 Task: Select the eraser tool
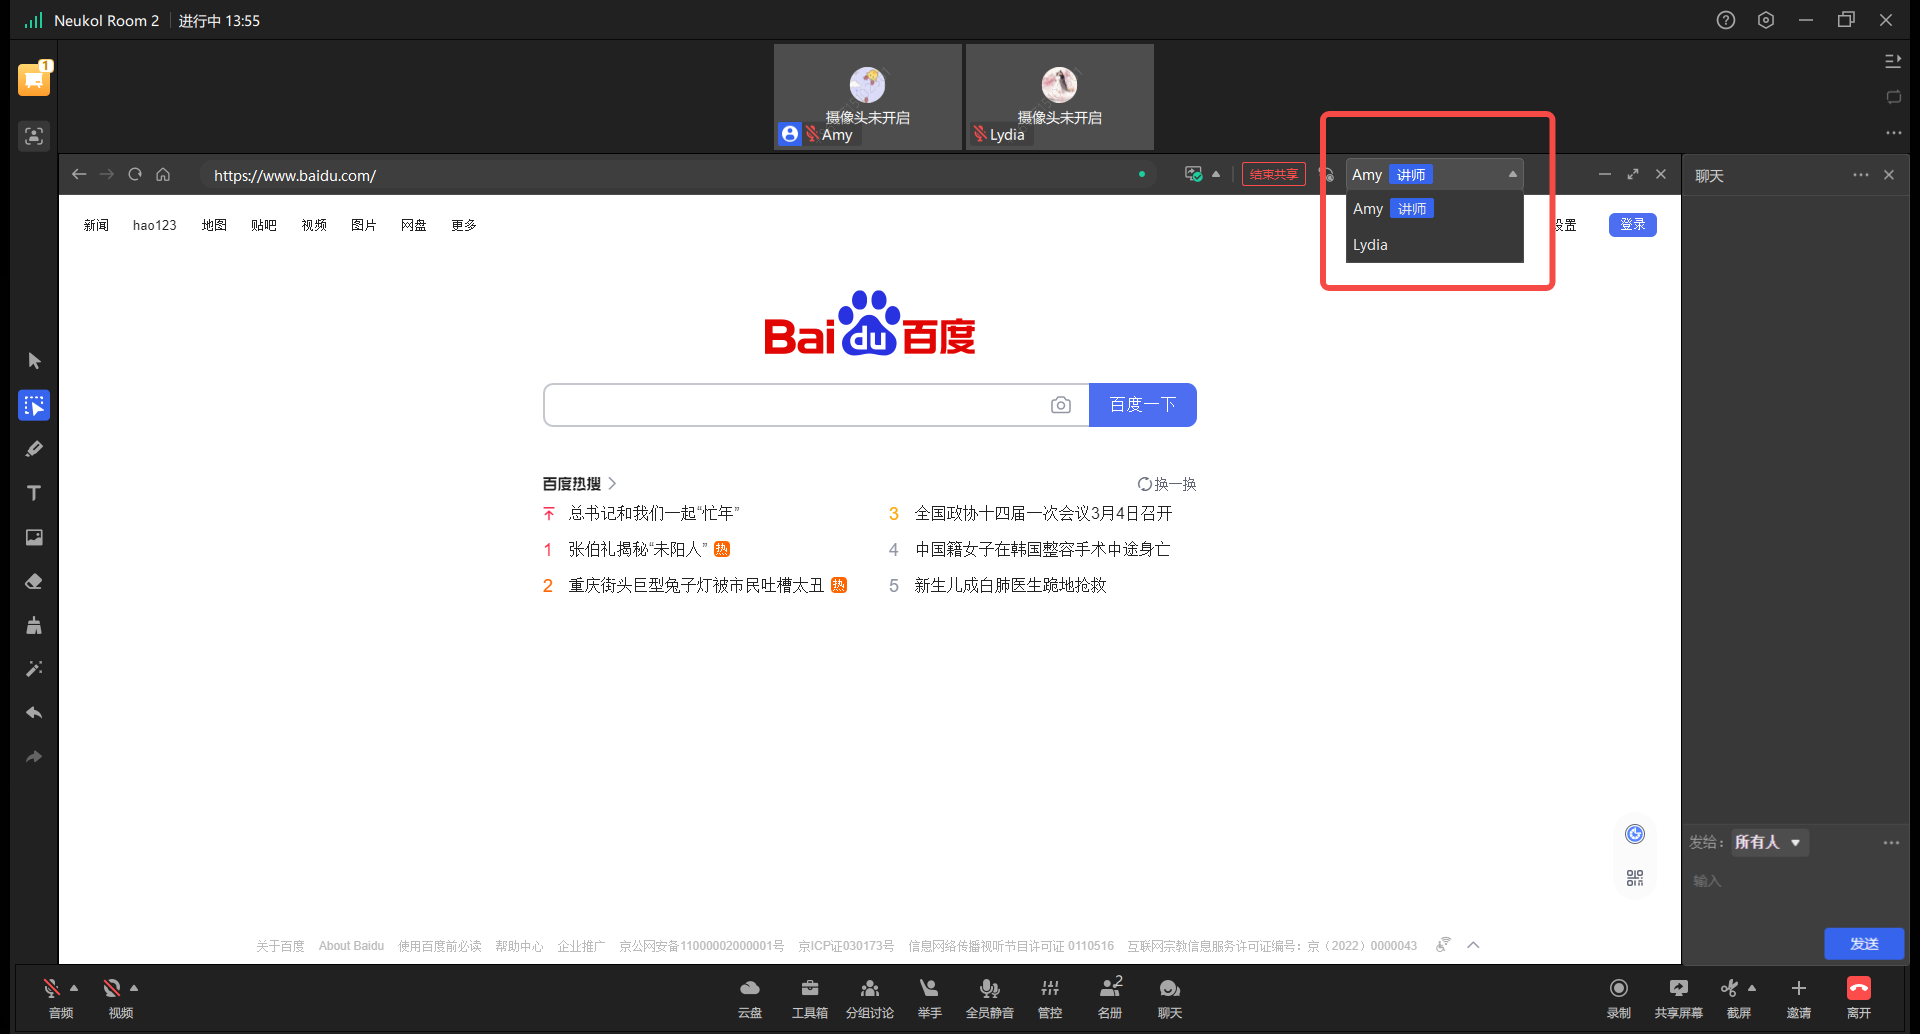coord(34,581)
